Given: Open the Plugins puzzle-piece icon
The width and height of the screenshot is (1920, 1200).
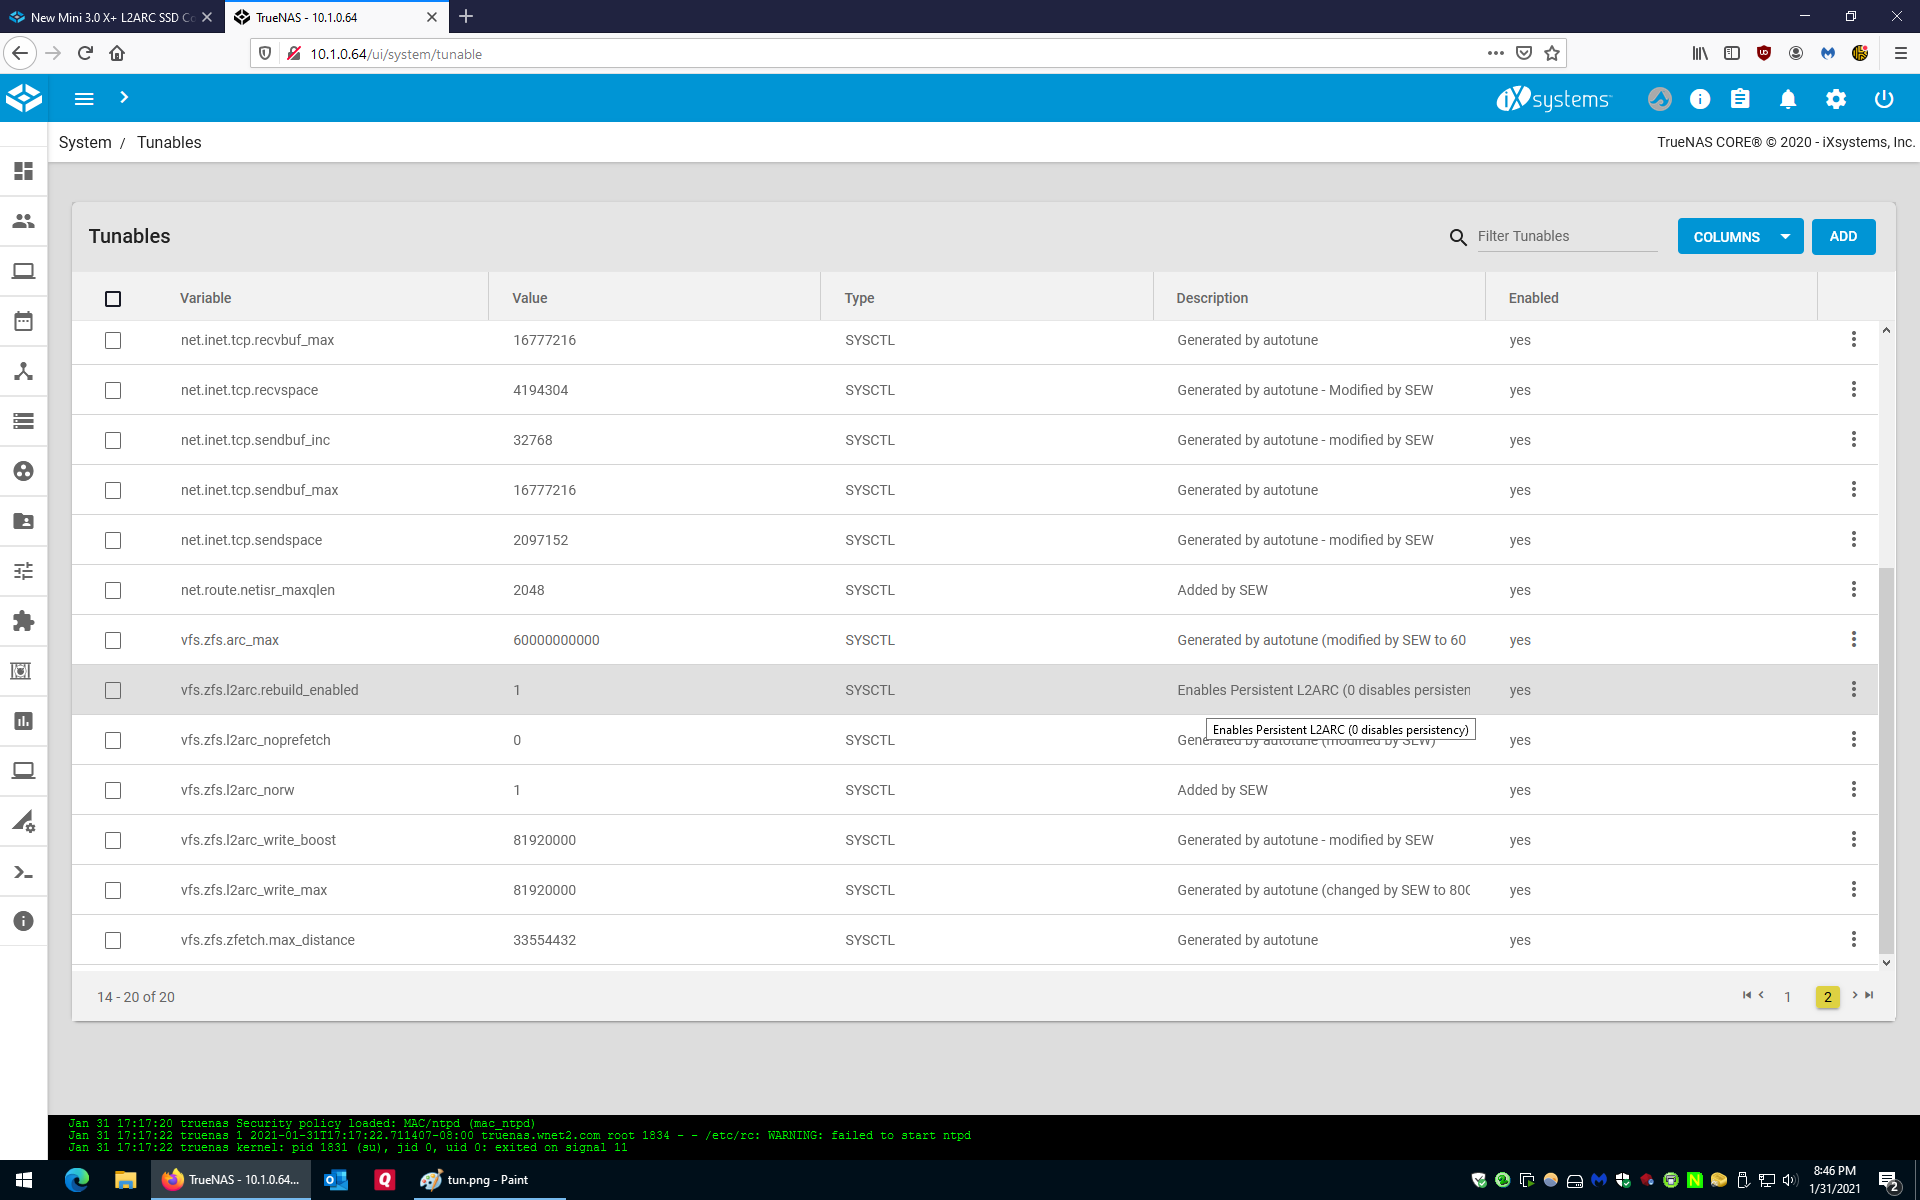Looking at the screenshot, I should (x=23, y=621).
